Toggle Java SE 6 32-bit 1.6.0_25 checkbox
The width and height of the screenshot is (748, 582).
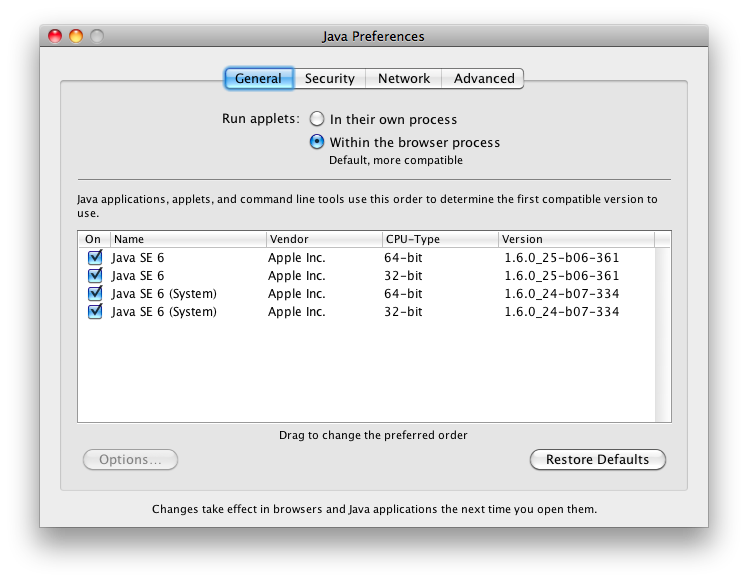click(x=95, y=275)
